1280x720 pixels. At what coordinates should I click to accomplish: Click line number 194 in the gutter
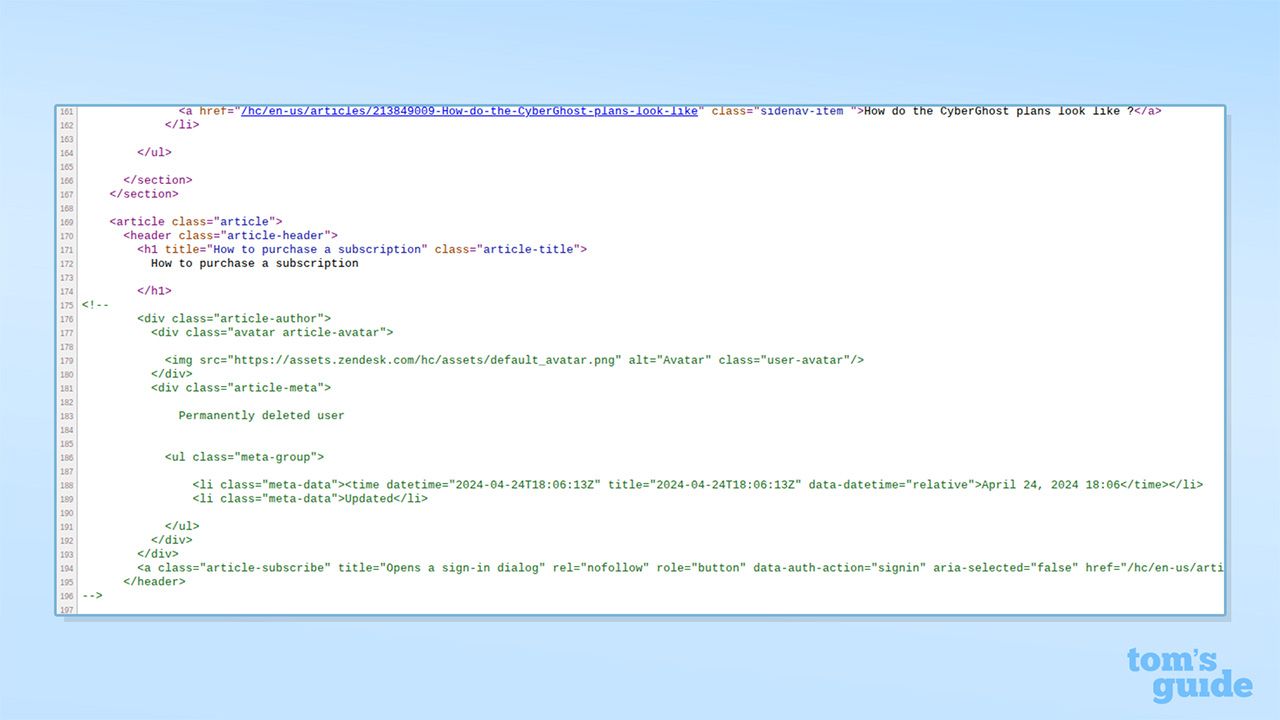click(x=67, y=568)
